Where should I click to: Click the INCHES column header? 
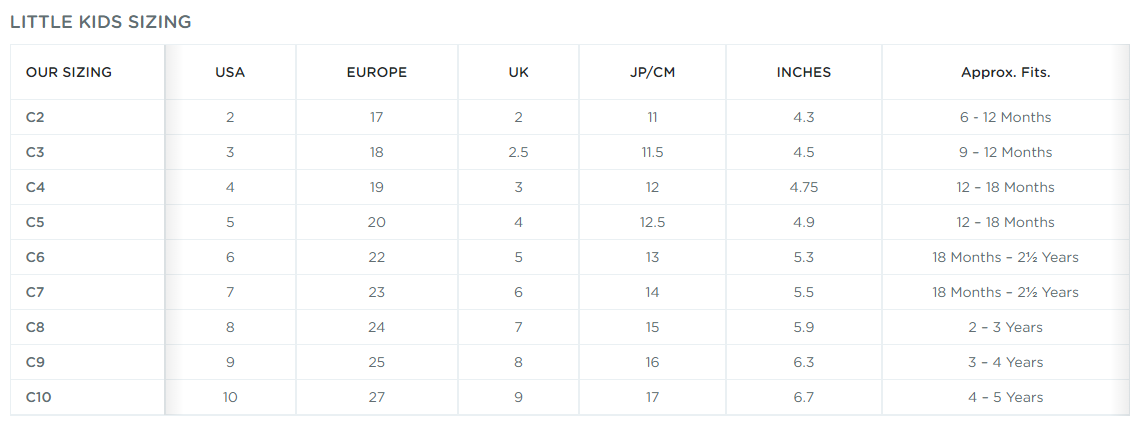tap(803, 72)
